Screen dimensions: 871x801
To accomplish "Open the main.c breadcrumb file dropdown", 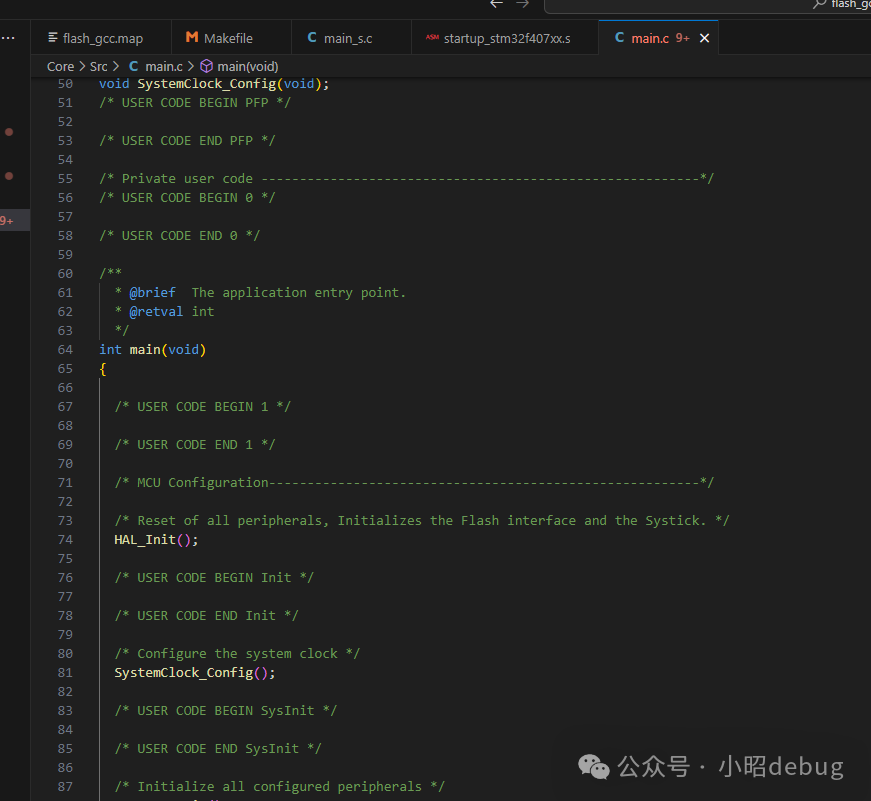I will pos(162,66).
